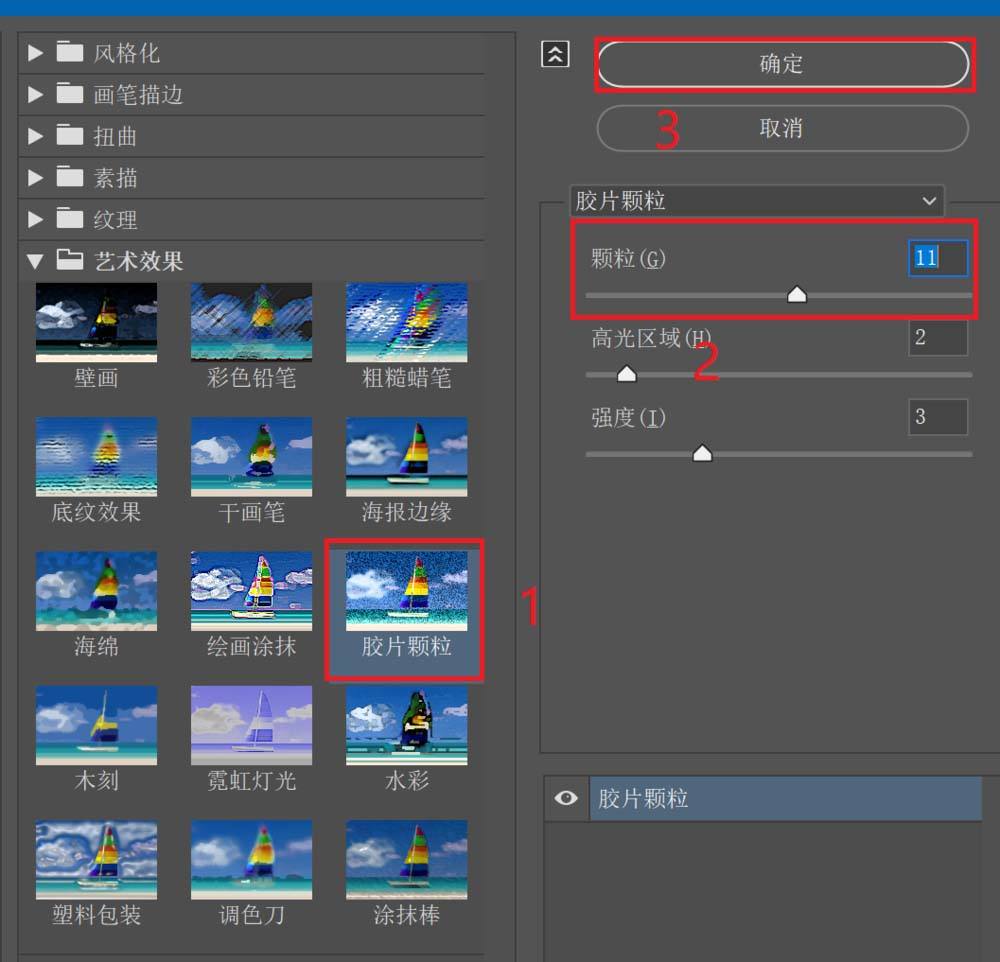Viewport: 1000px width, 962px height.
Task: Select the 霓虹灯光 filter thumbnail
Action: pyautogui.click(x=251, y=725)
